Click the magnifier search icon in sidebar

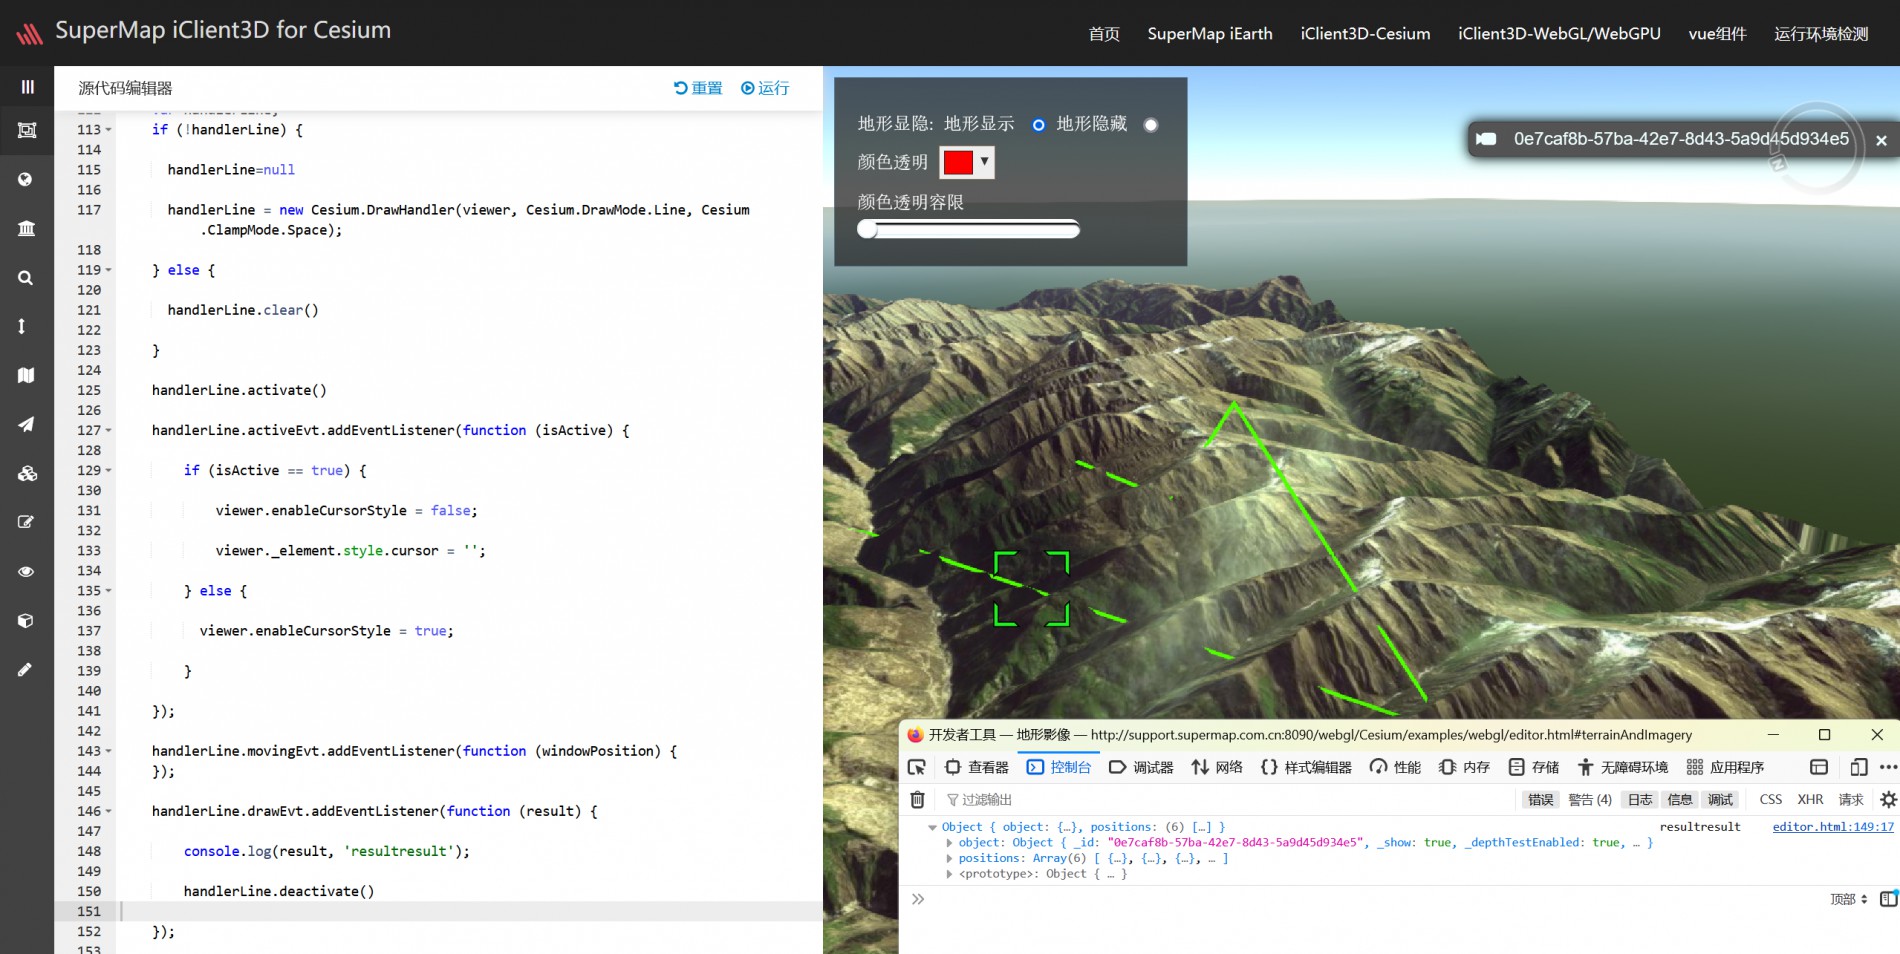tap(26, 277)
